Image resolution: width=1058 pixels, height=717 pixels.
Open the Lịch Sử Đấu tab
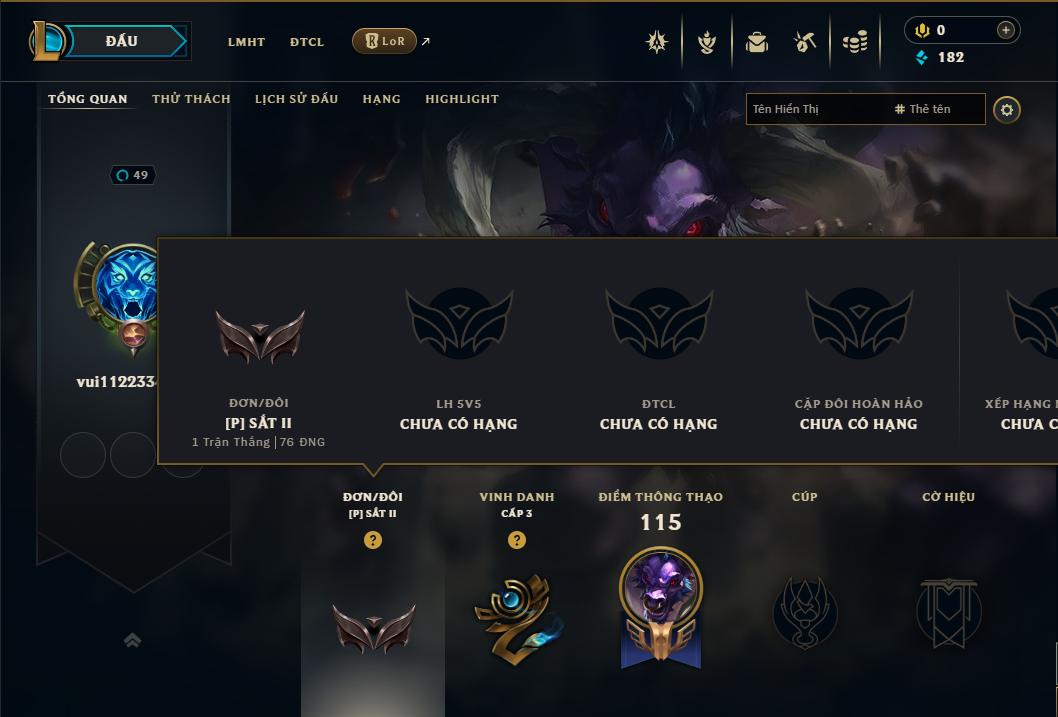pyautogui.click(x=296, y=98)
